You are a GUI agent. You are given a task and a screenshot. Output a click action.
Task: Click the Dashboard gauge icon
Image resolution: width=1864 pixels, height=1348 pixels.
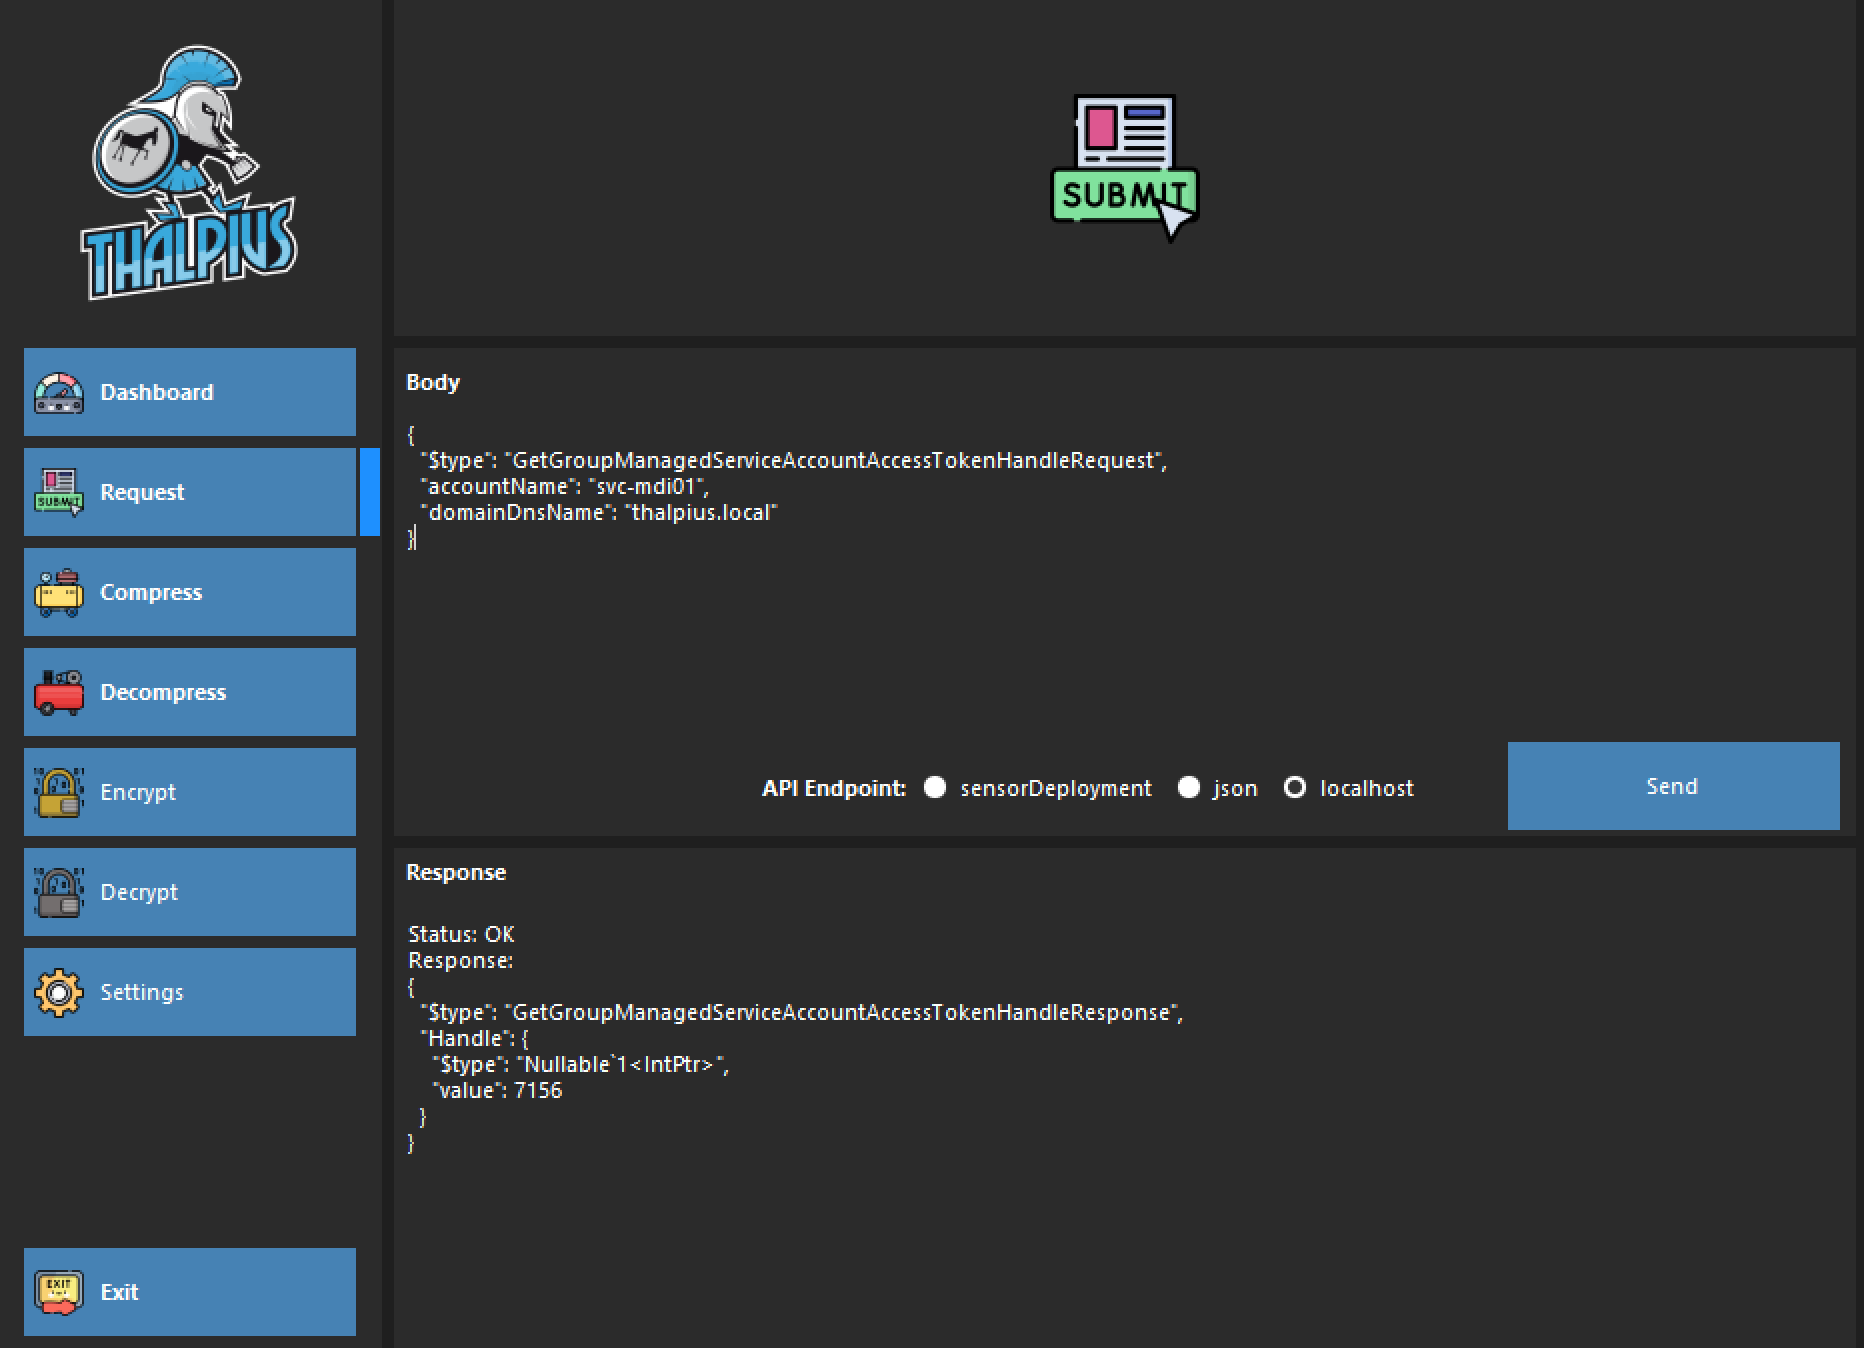[59, 393]
